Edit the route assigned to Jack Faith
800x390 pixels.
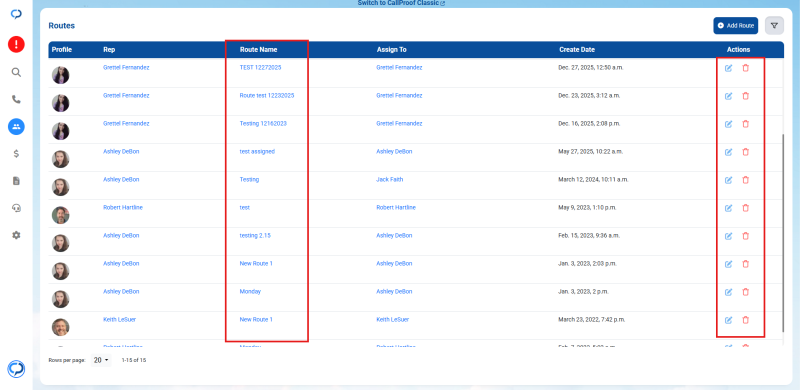(729, 180)
